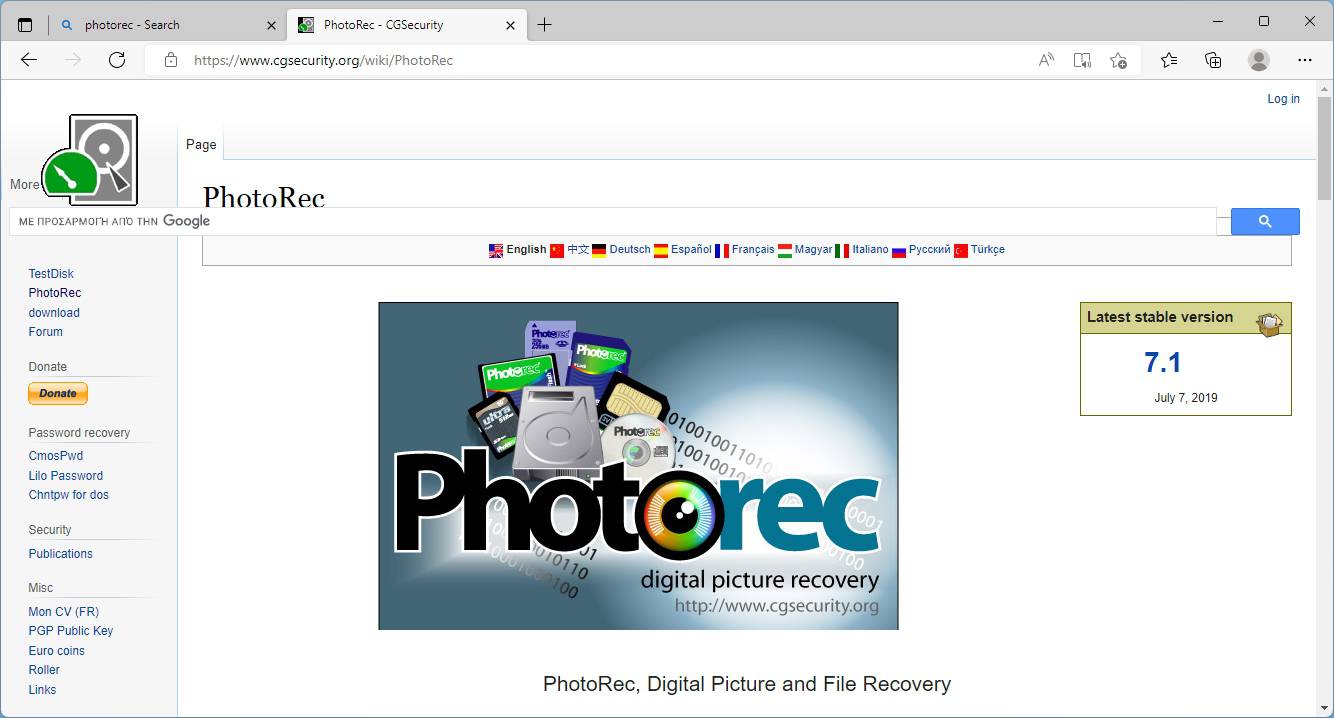Click the German flag icon

pyautogui.click(x=599, y=251)
